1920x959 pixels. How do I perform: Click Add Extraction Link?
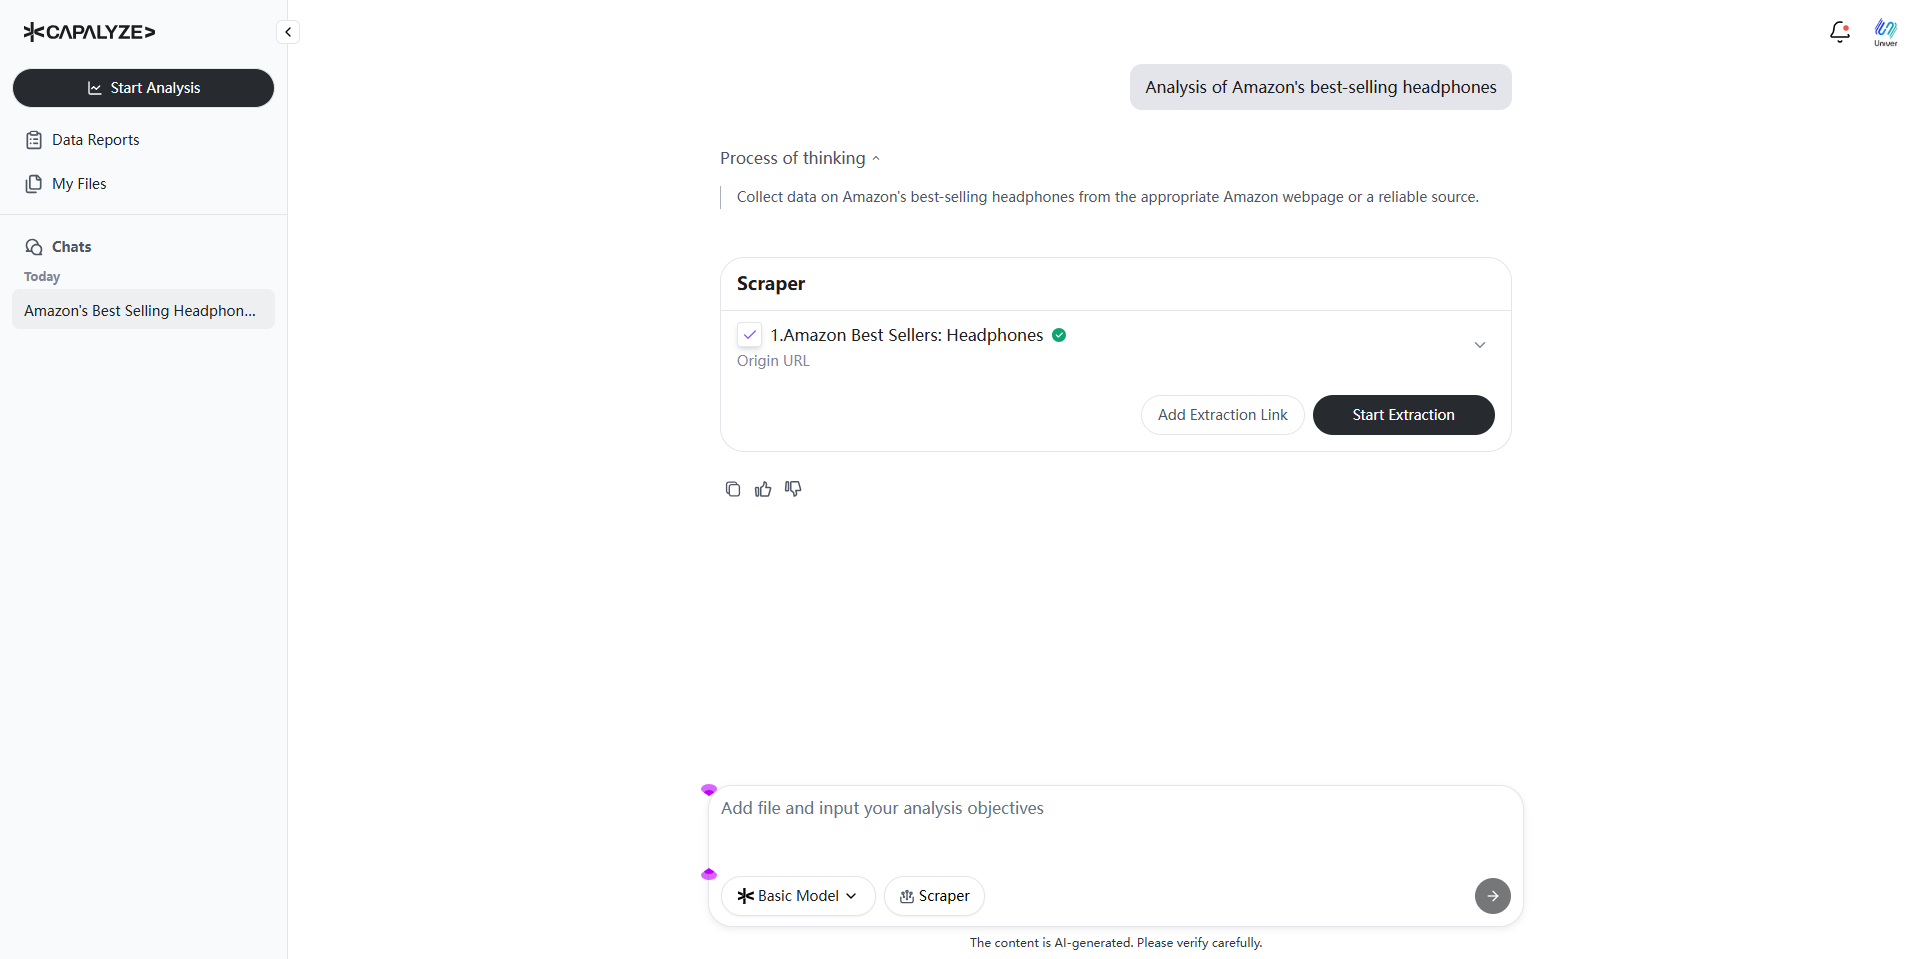click(1222, 415)
